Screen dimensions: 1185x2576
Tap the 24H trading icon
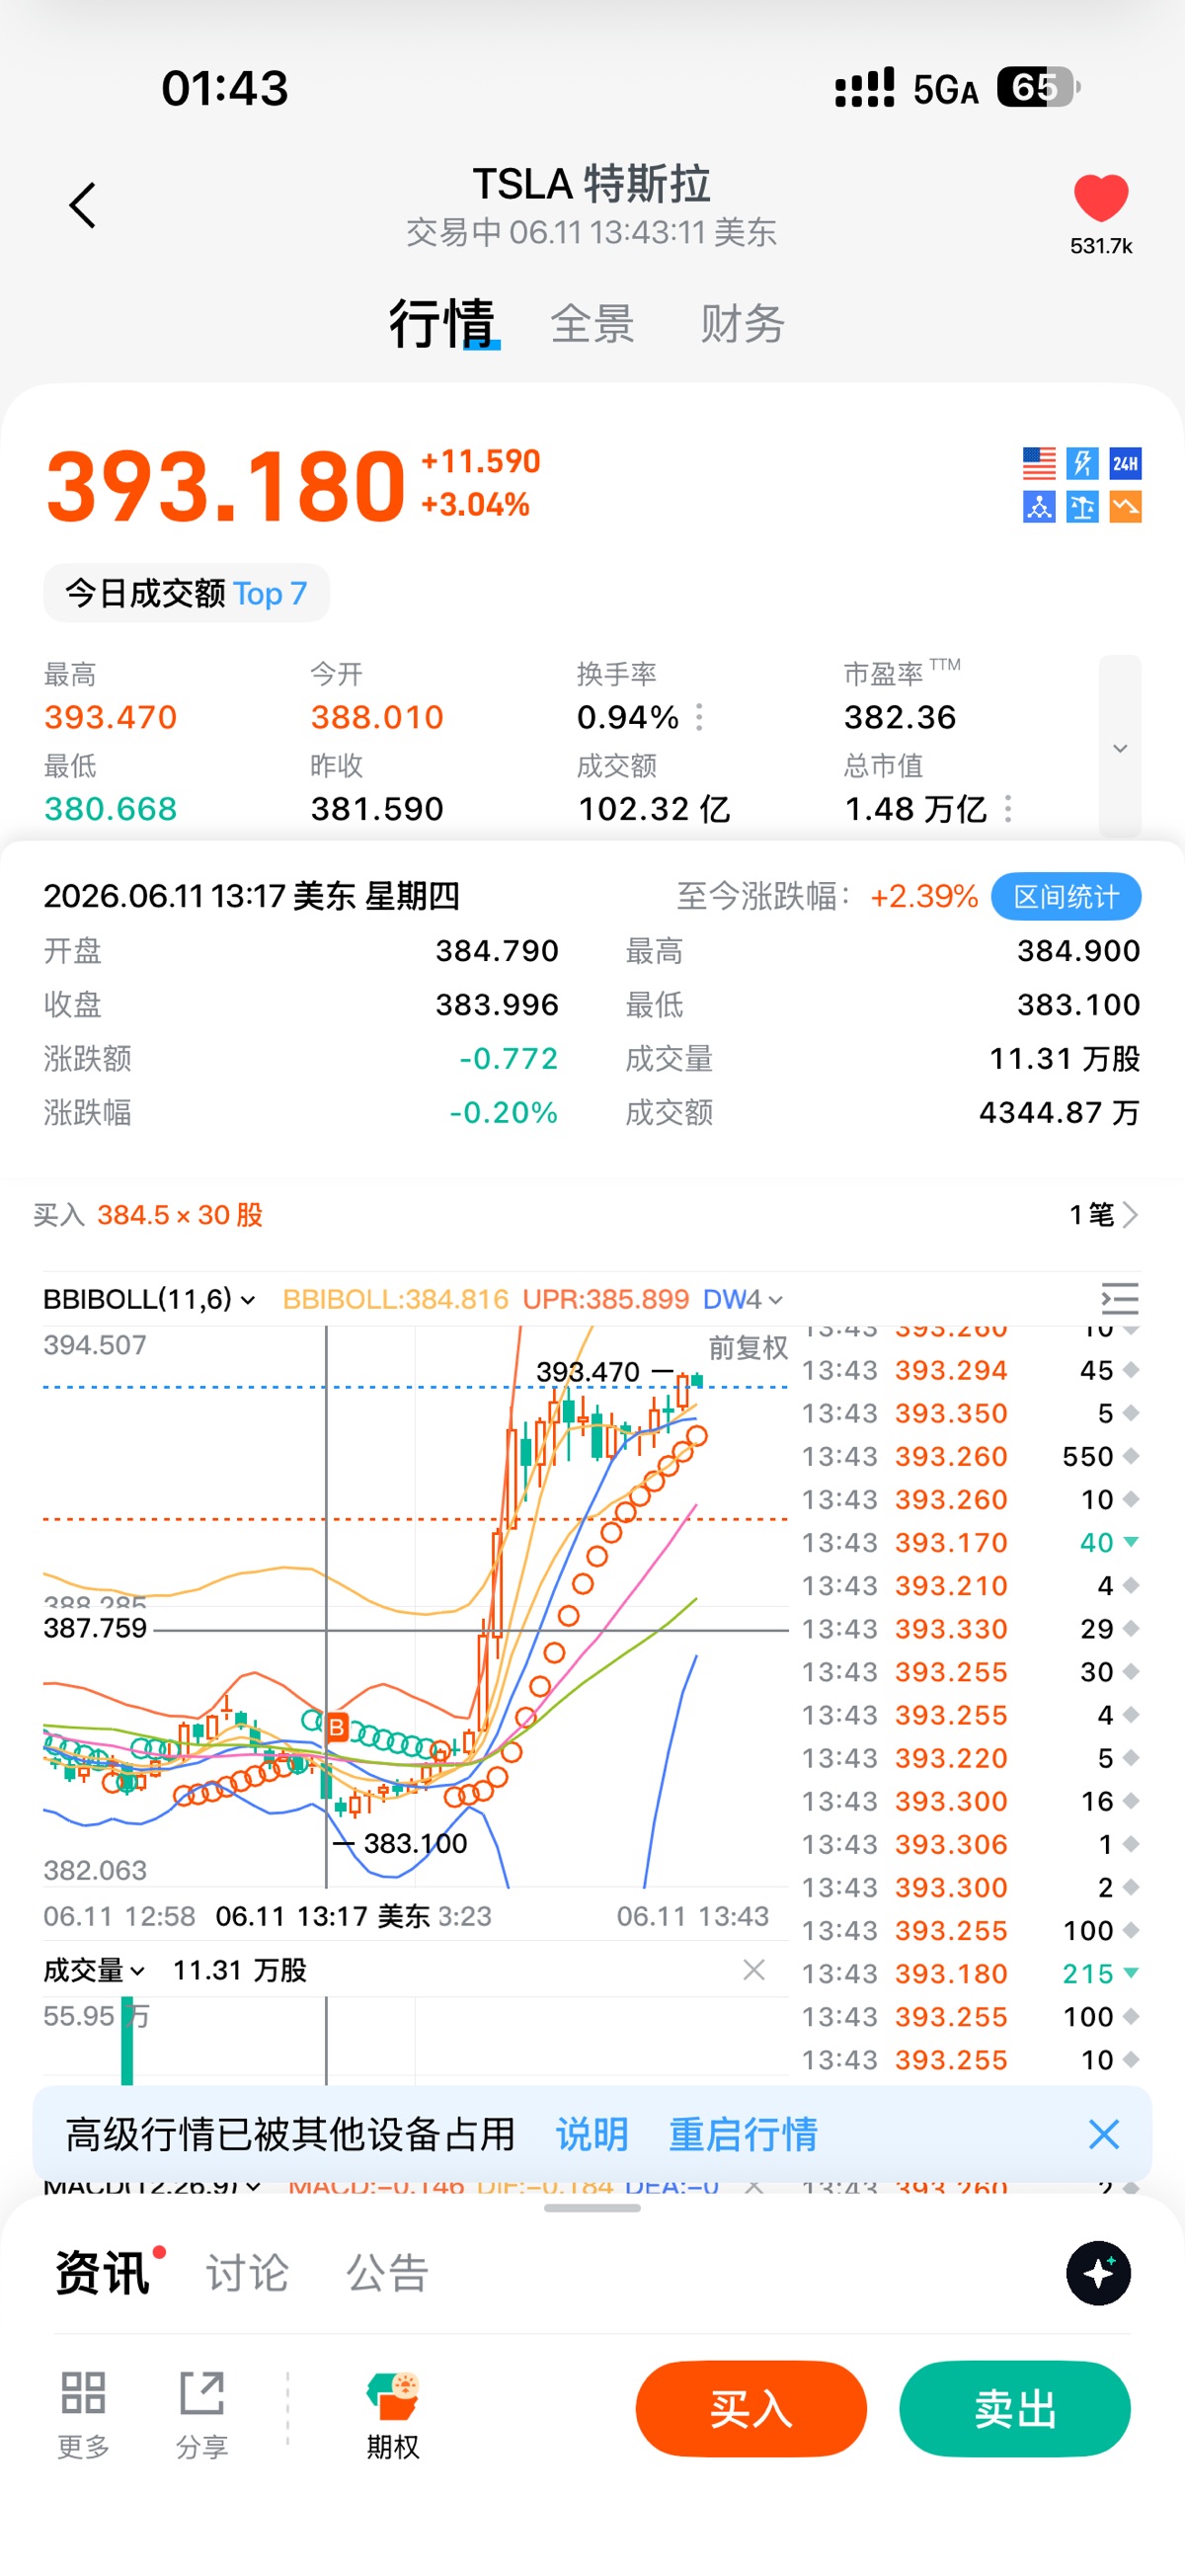point(1125,463)
